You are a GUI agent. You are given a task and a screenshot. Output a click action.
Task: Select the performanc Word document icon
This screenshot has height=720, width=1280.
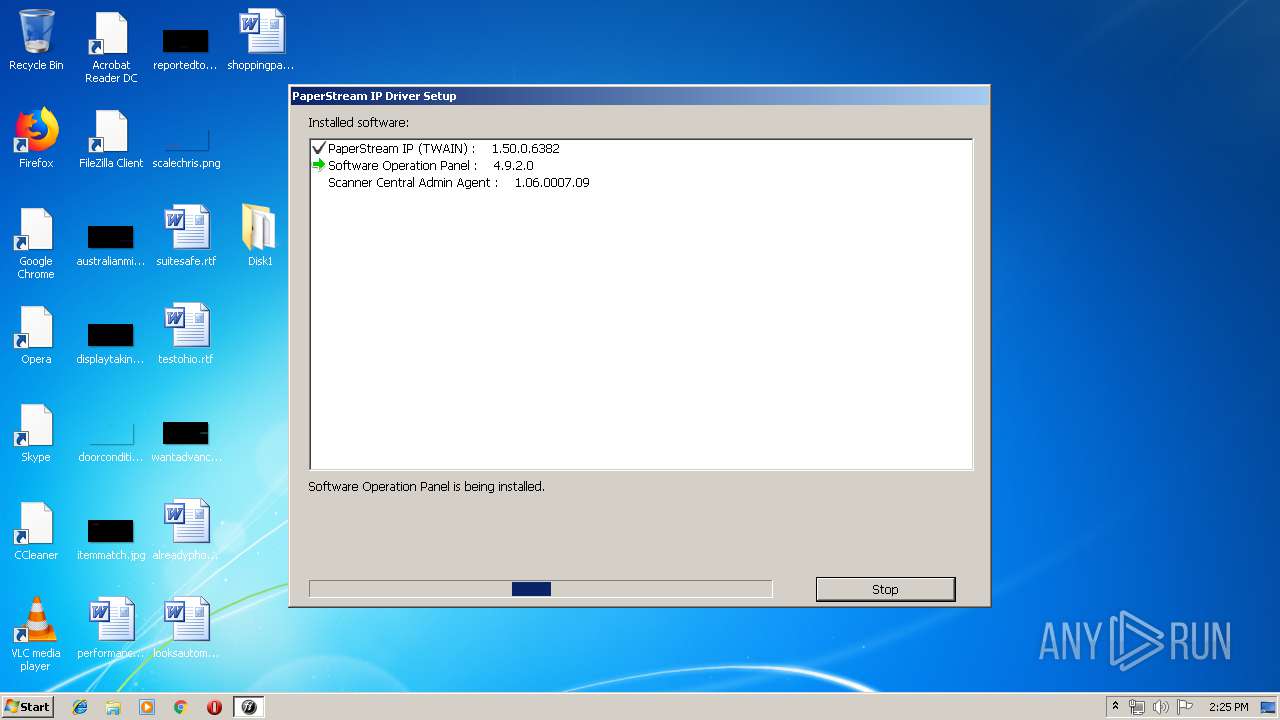coord(111,628)
